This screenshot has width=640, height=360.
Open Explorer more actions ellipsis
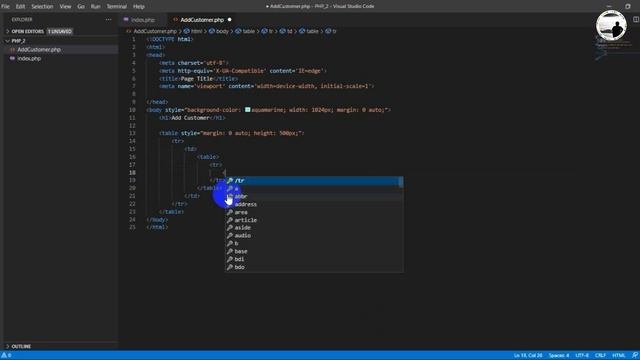(108, 20)
